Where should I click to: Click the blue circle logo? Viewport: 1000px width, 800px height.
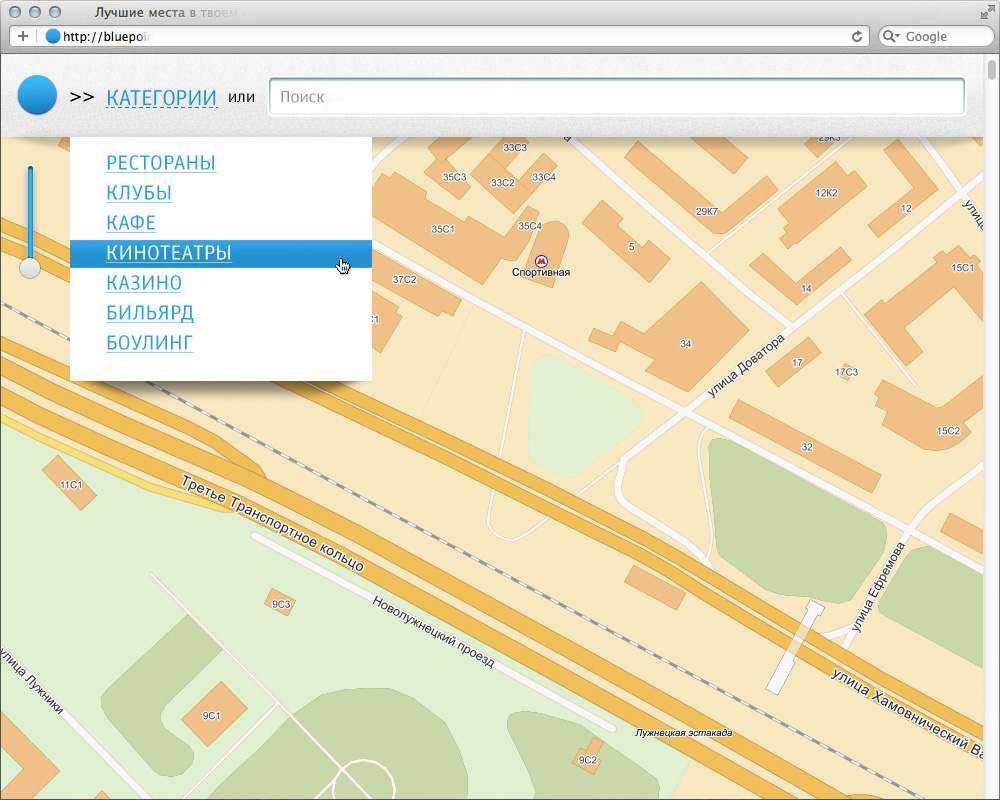point(37,96)
